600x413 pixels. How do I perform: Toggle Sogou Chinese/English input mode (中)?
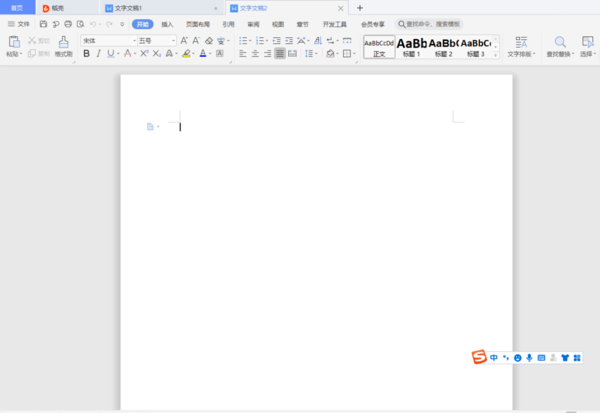point(494,357)
